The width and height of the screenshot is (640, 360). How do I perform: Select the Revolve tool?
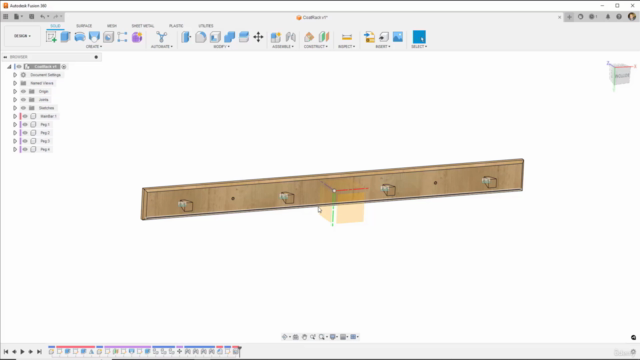[80, 37]
